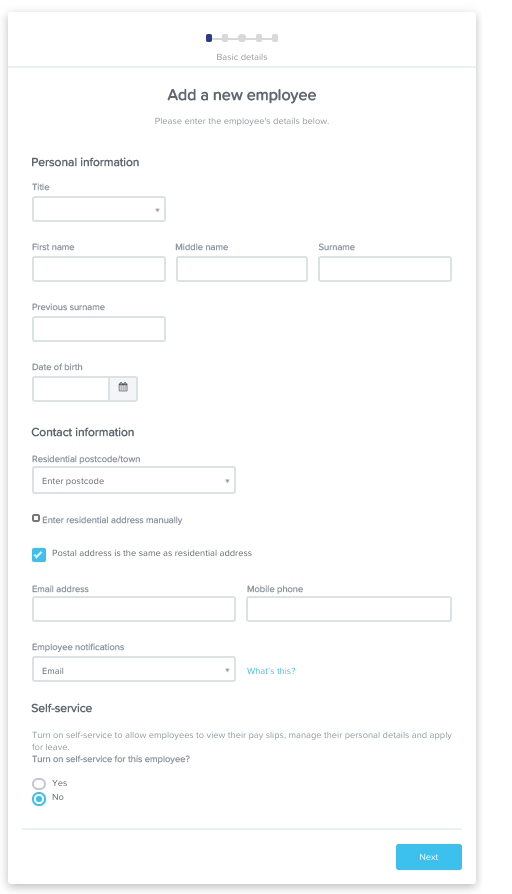Screen dimensions: 512x894
Task: Open the What's this? link
Action: [271, 671]
